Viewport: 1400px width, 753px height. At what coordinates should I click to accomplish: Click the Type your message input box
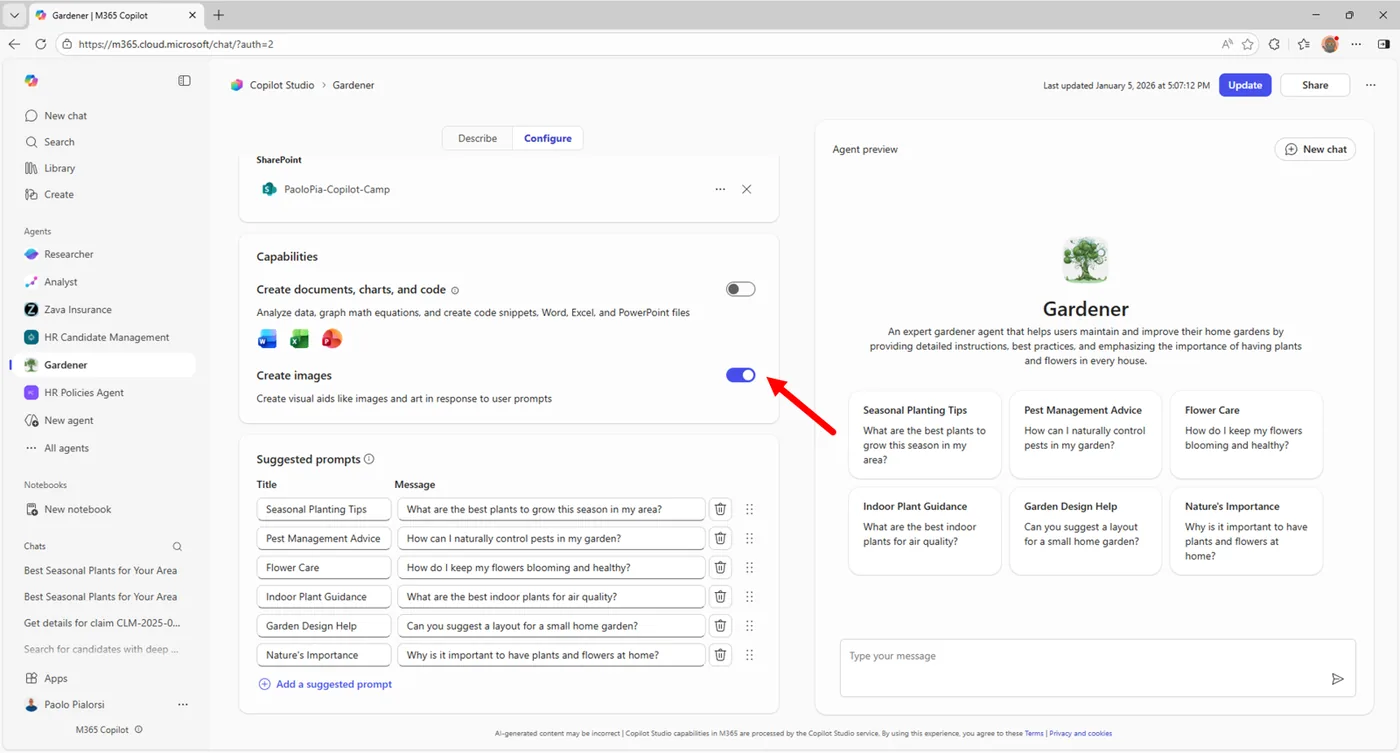click(1097, 667)
